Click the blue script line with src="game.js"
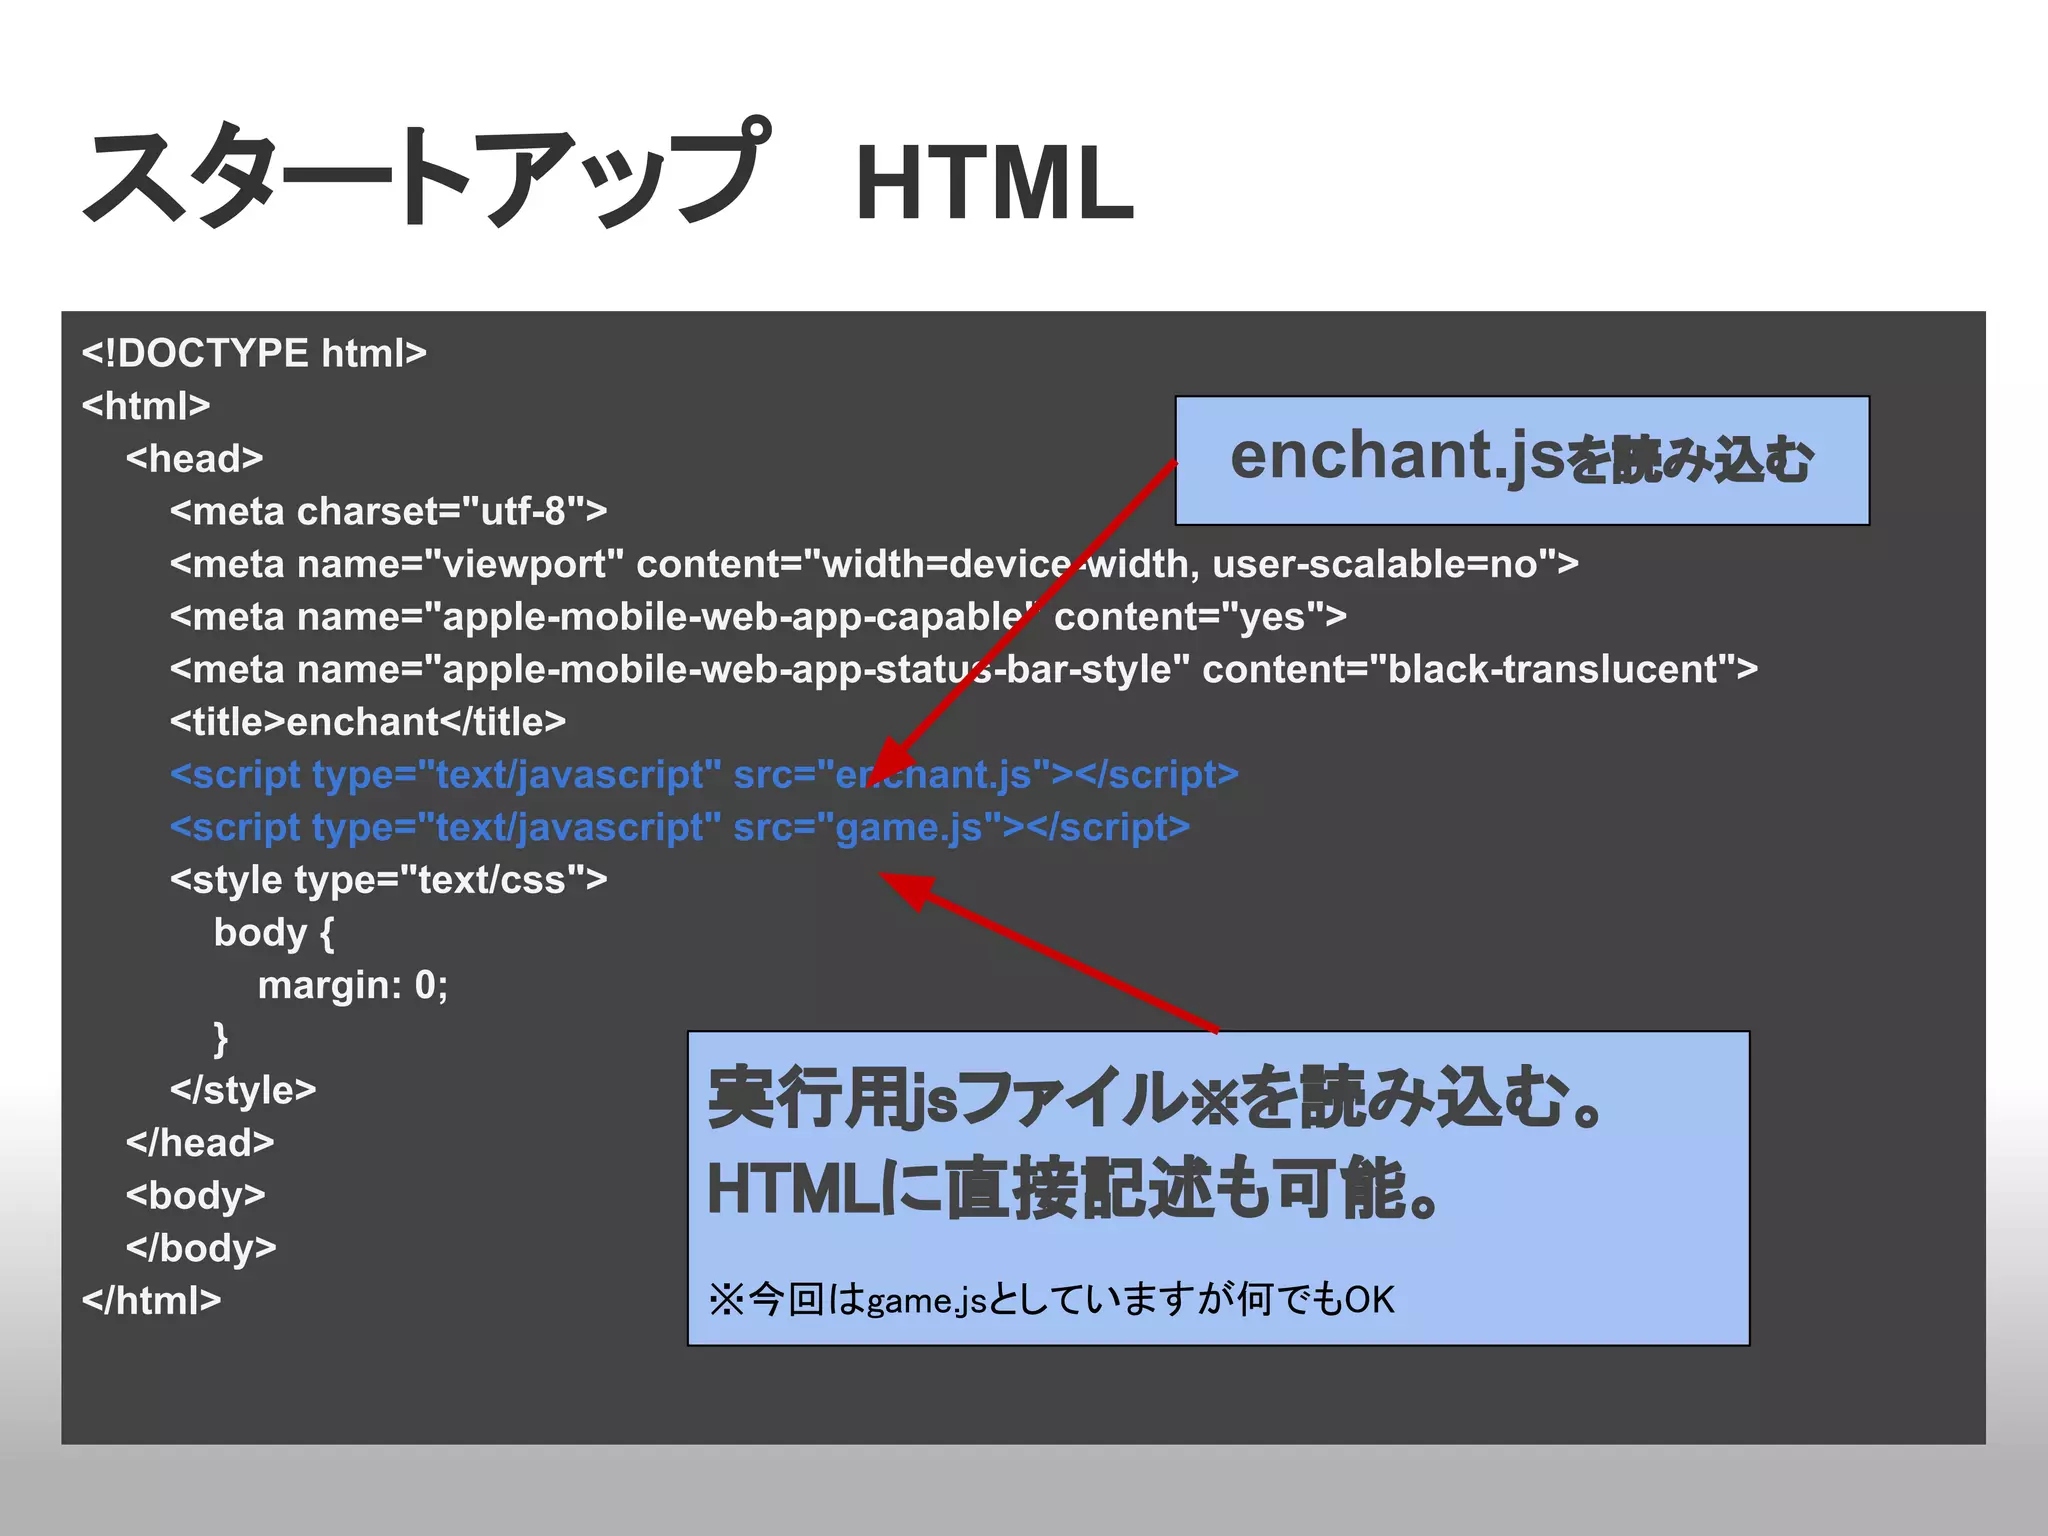This screenshot has width=2048, height=1536. [x=680, y=828]
